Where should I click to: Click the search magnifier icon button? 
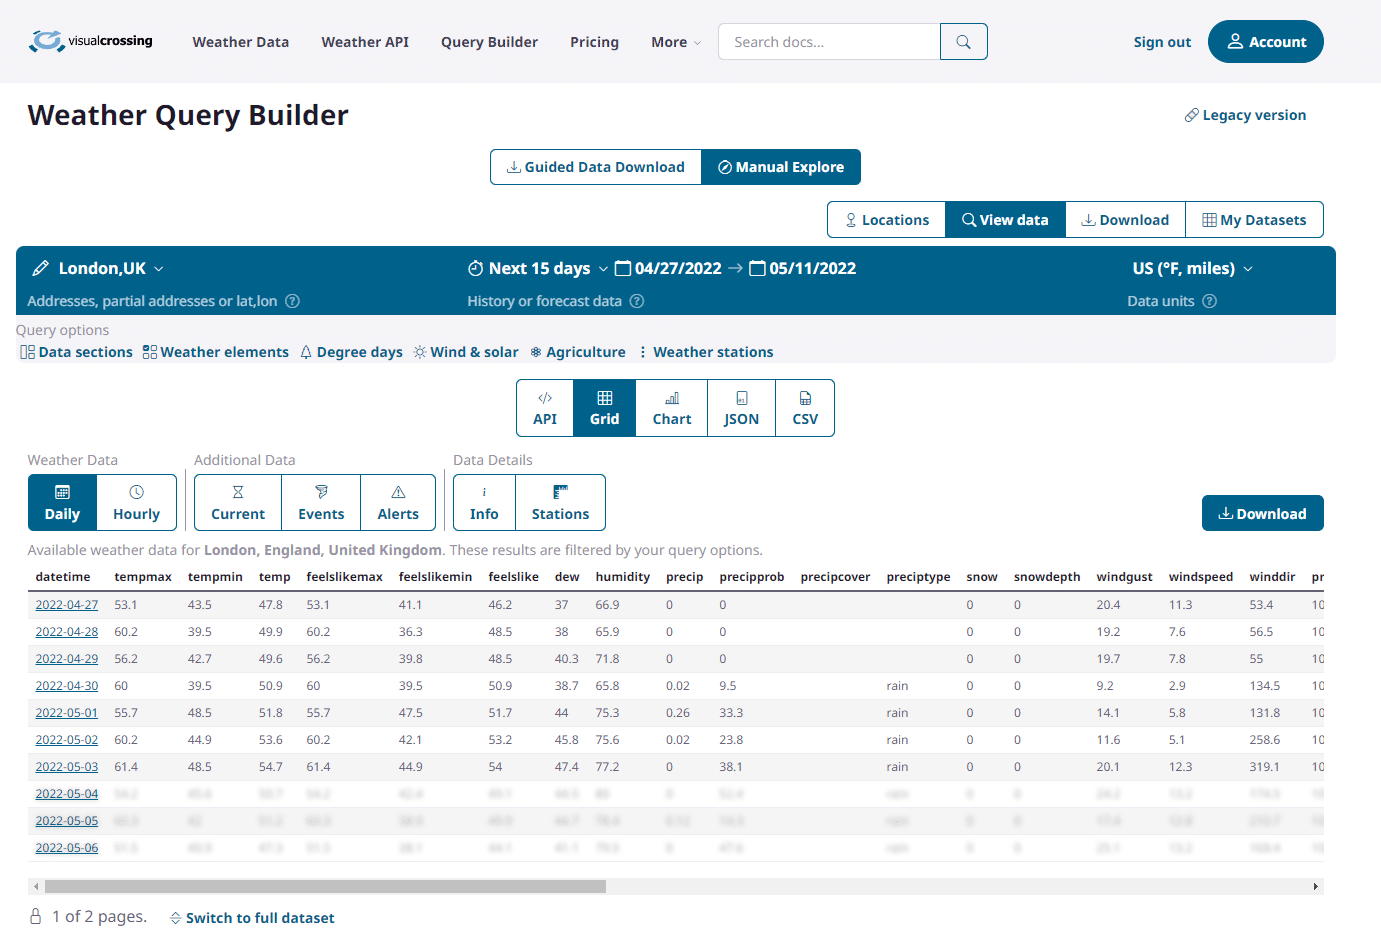point(963,42)
